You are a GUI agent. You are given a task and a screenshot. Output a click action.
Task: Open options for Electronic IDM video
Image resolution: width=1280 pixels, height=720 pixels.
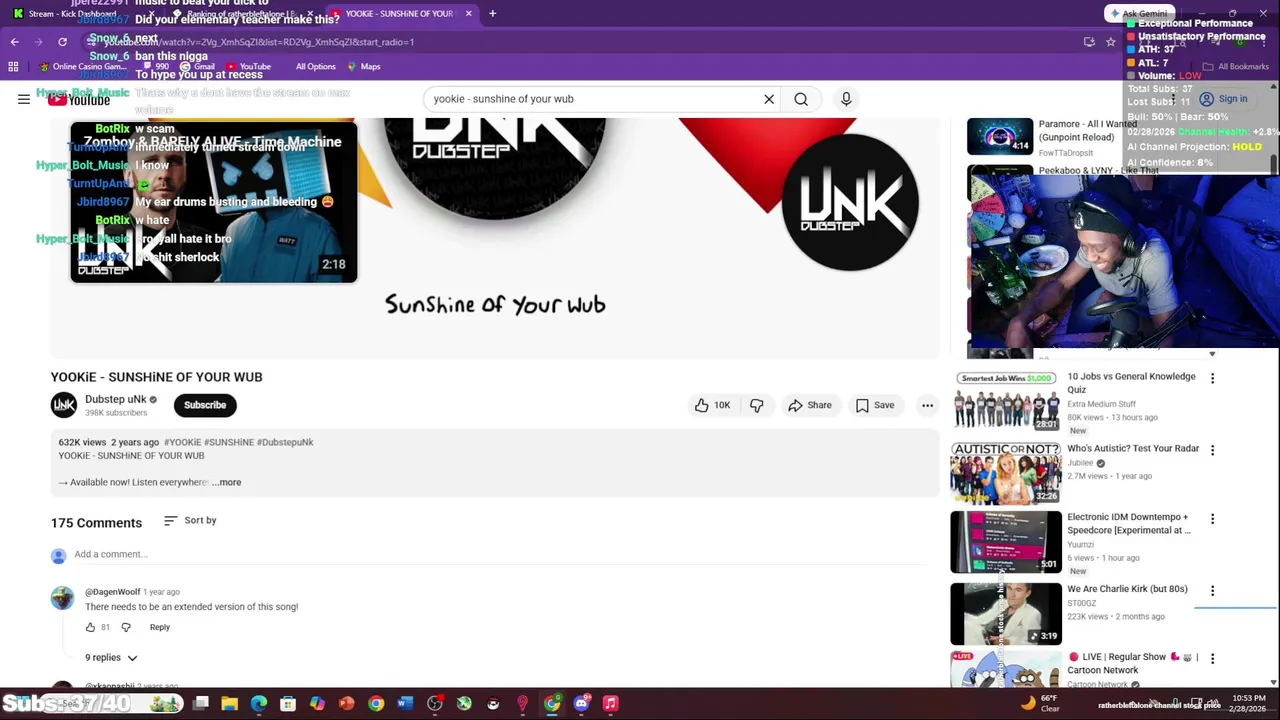tap(1212, 519)
